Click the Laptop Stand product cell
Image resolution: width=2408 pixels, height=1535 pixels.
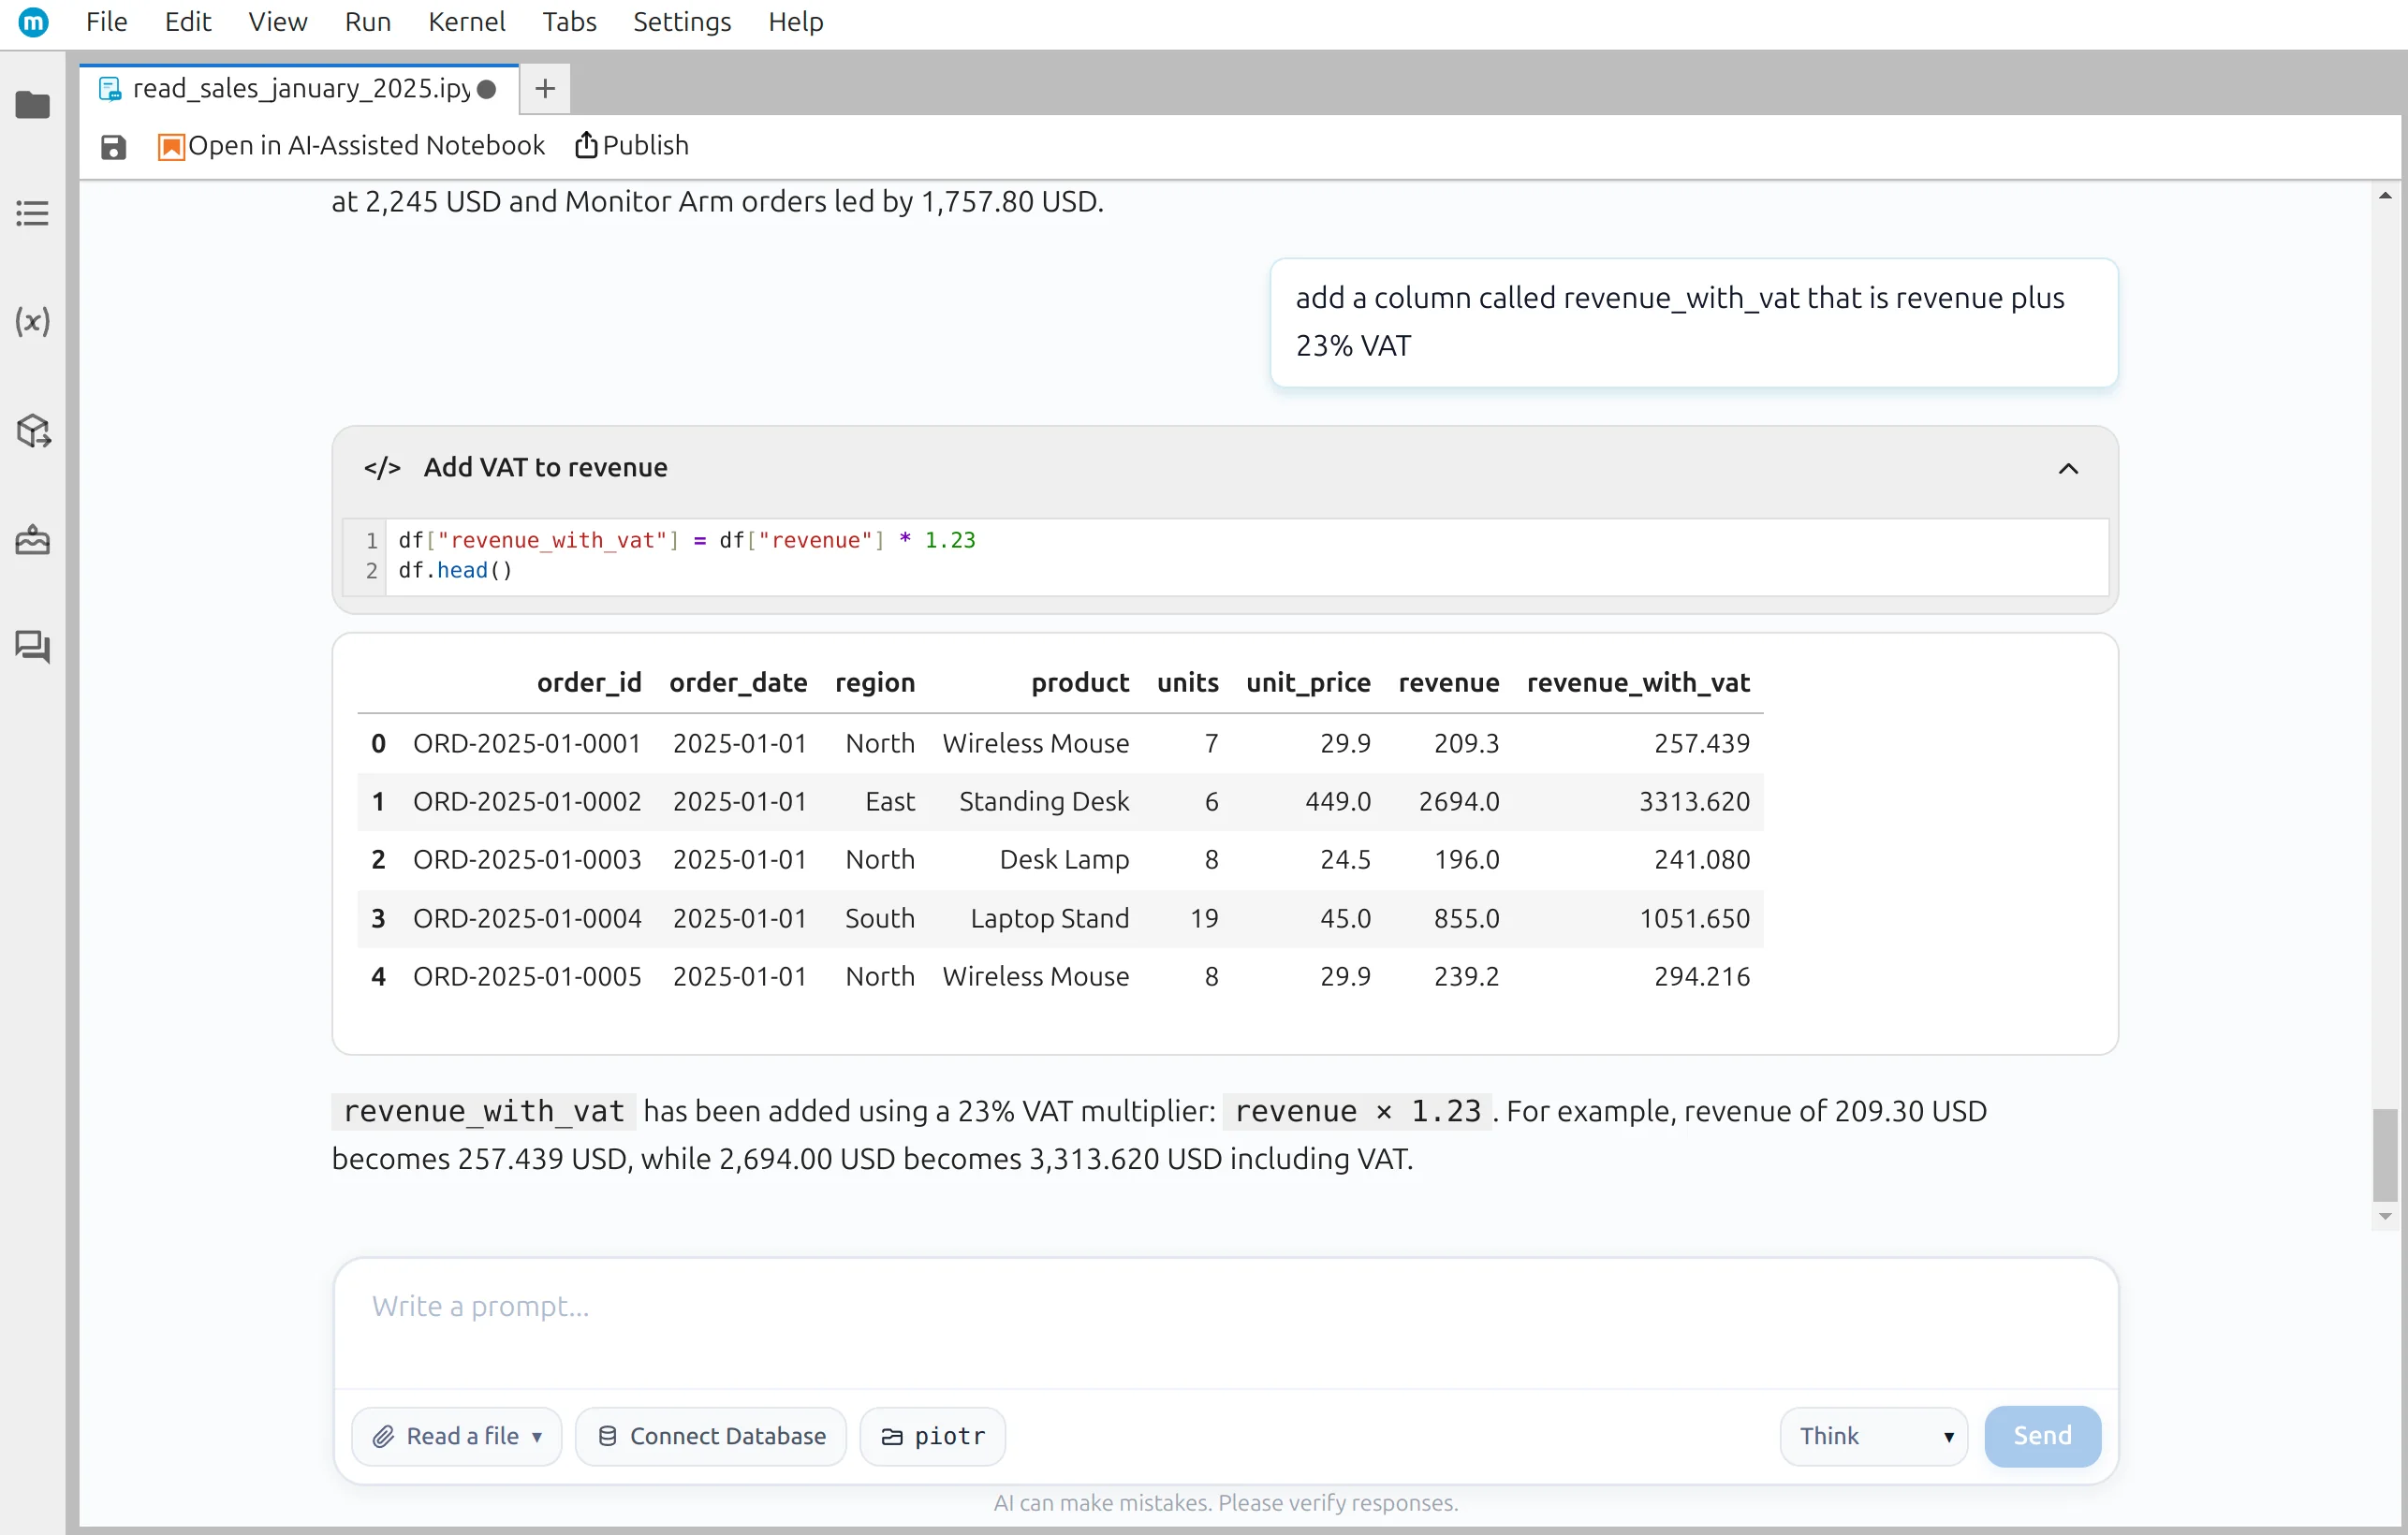1050,918
